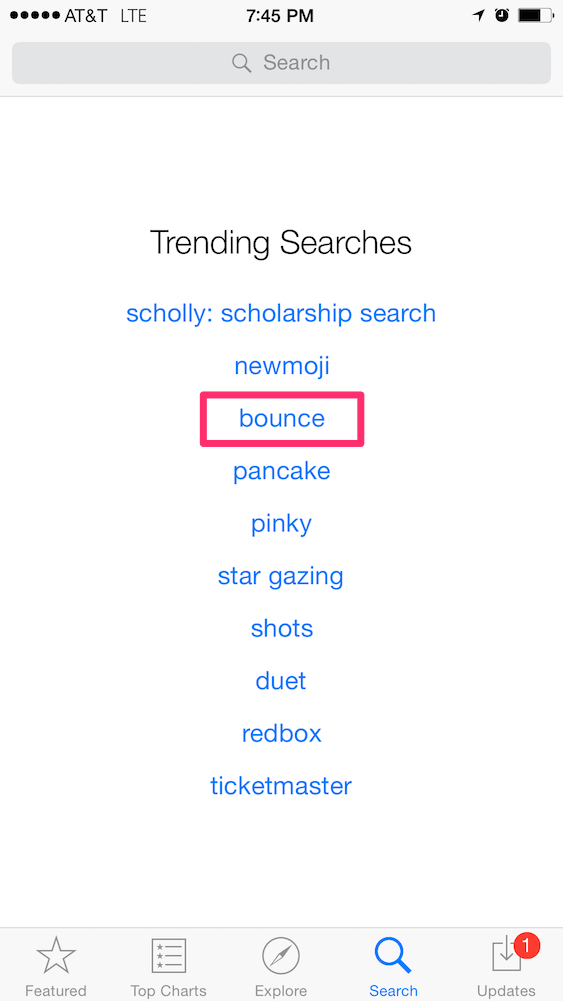This screenshot has width=563, height=1001.
Task: Select the newmoji trending search
Action: tap(282, 366)
